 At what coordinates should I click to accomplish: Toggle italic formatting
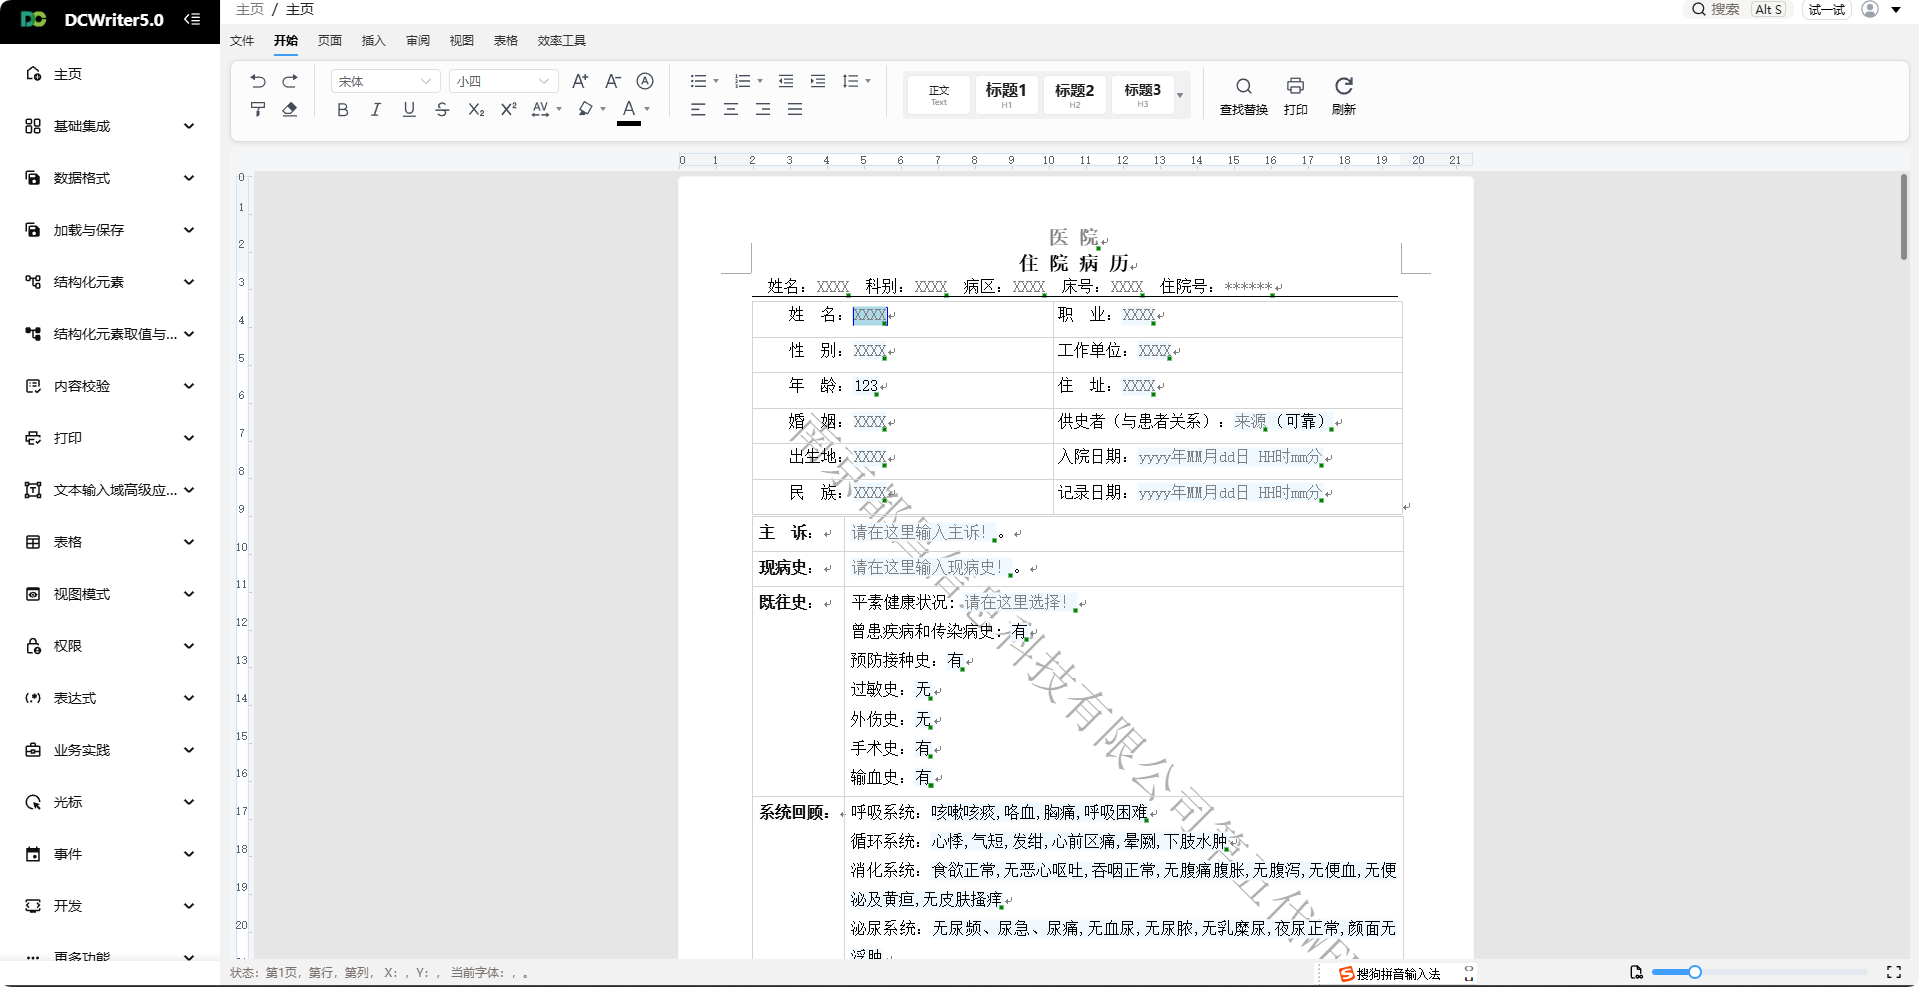(x=376, y=109)
